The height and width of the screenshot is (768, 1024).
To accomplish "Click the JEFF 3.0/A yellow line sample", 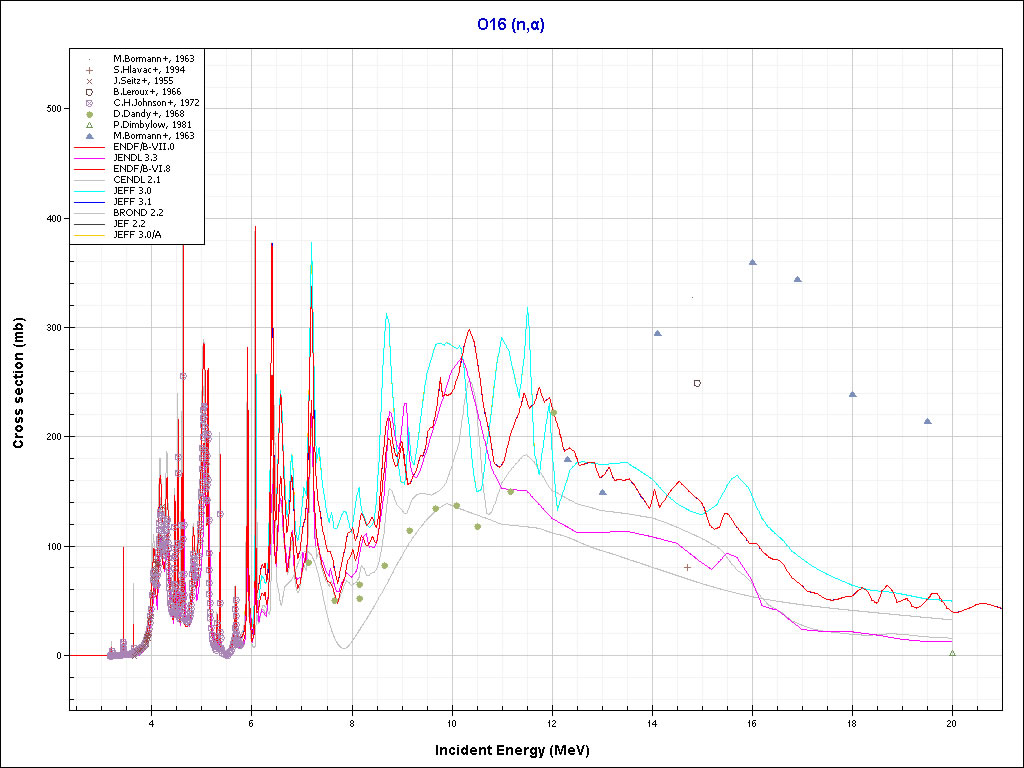I will pos(90,234).
